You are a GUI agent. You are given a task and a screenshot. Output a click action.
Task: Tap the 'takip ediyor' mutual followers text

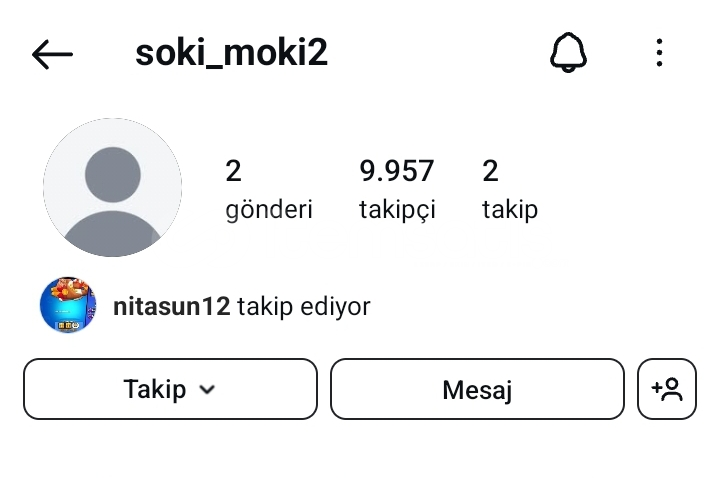click(x=304, y=306)
